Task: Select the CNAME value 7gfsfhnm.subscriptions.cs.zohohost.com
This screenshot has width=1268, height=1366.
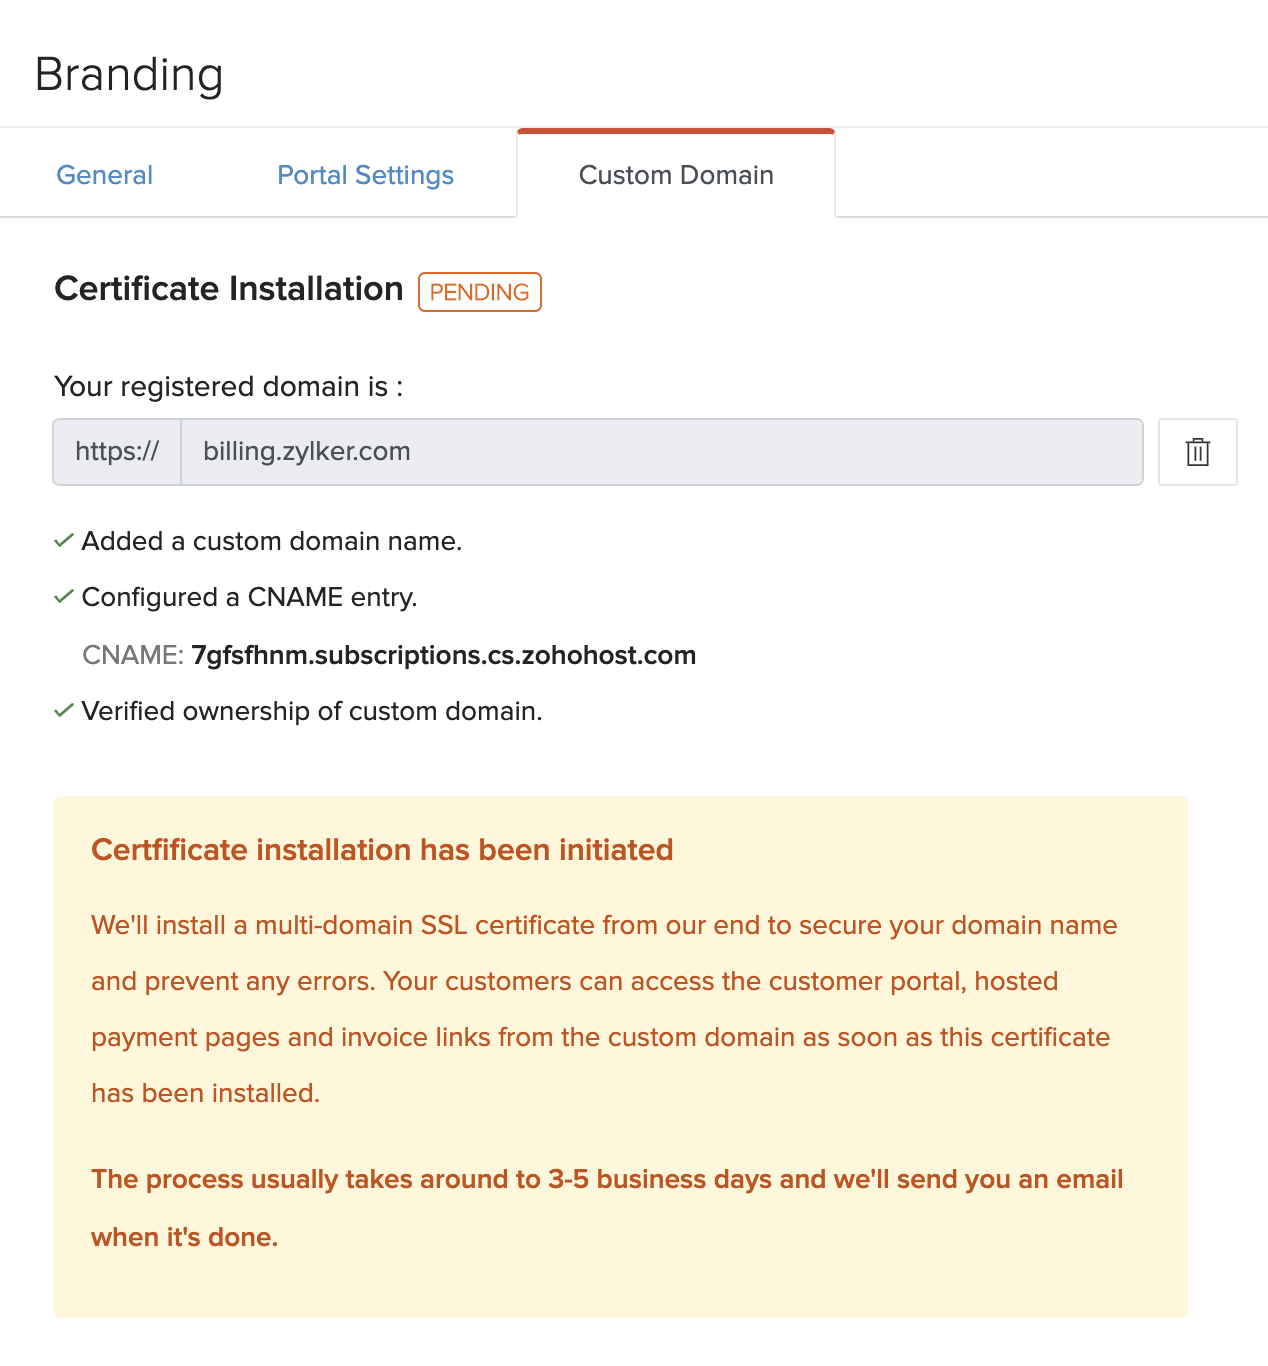Action: click(x=444, y=655)
